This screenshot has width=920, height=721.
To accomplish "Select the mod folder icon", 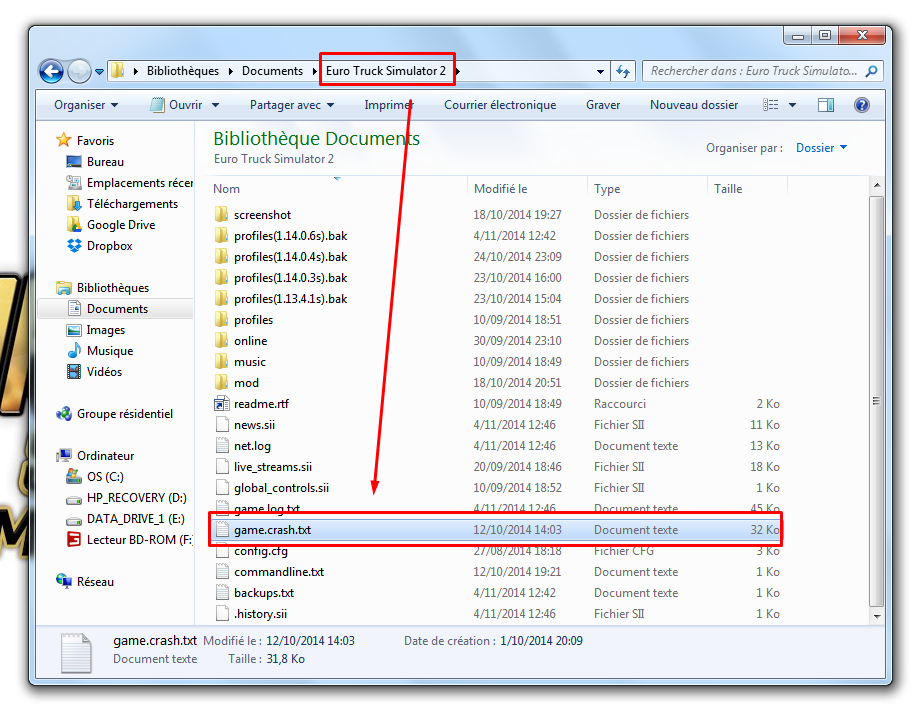I will point(221,382).
